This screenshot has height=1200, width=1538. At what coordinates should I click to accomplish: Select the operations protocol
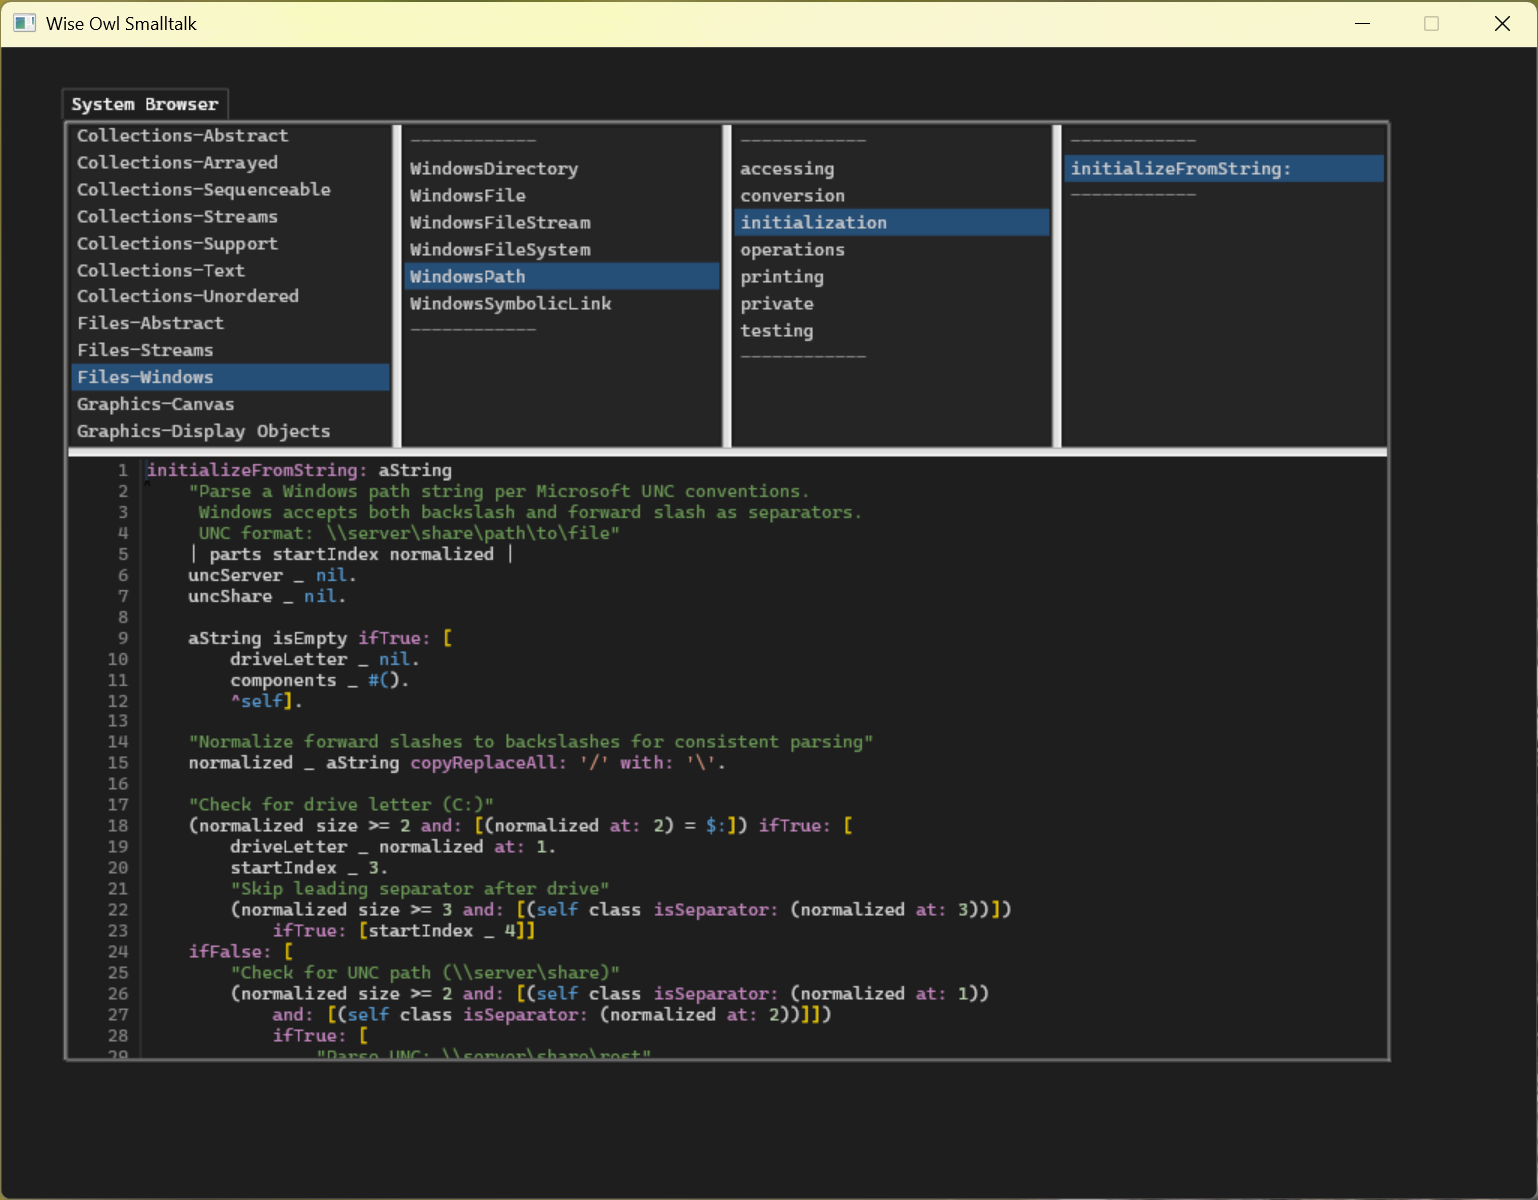pyautogui.click(x=791, y=249)
